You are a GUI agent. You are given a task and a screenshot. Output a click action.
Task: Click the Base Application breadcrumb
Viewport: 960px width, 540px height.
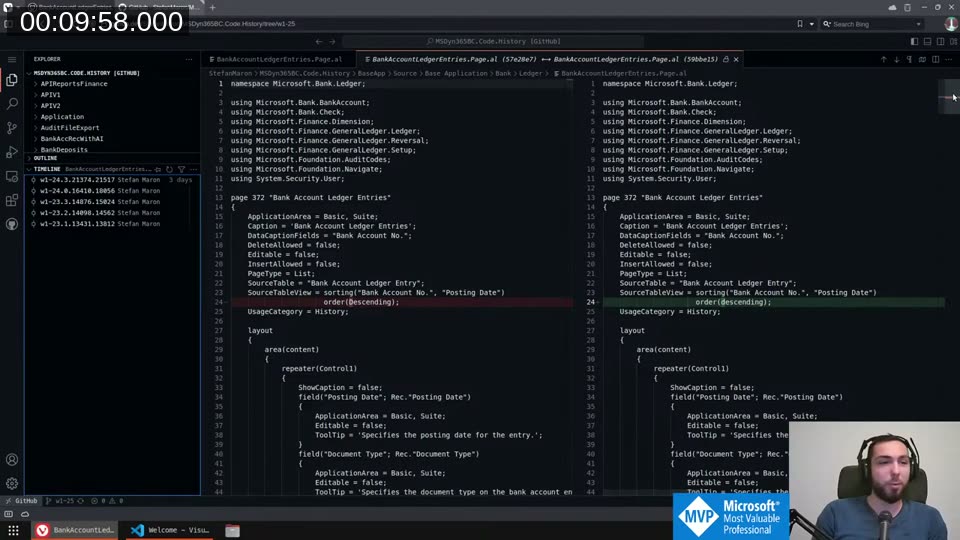[x=456, y=73]
